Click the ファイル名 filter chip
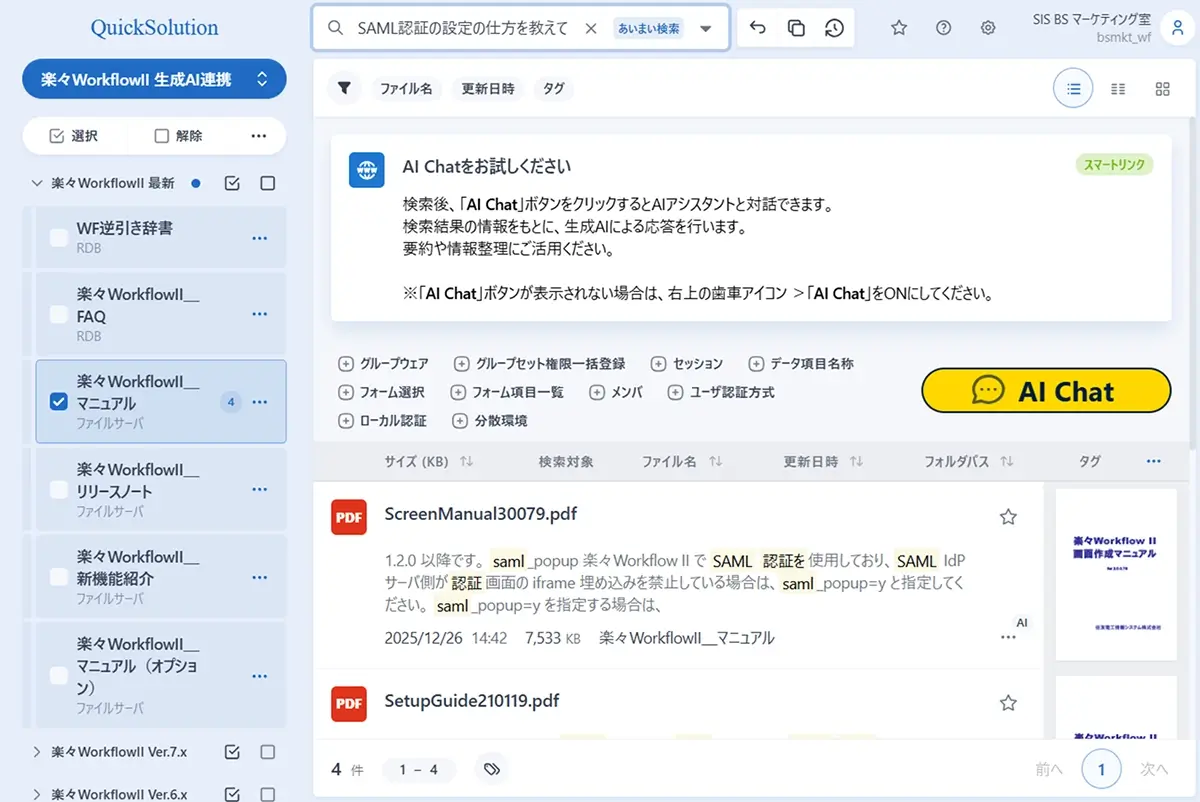The height and width of the screenshot is (802, 1200). tap(406, 89)
